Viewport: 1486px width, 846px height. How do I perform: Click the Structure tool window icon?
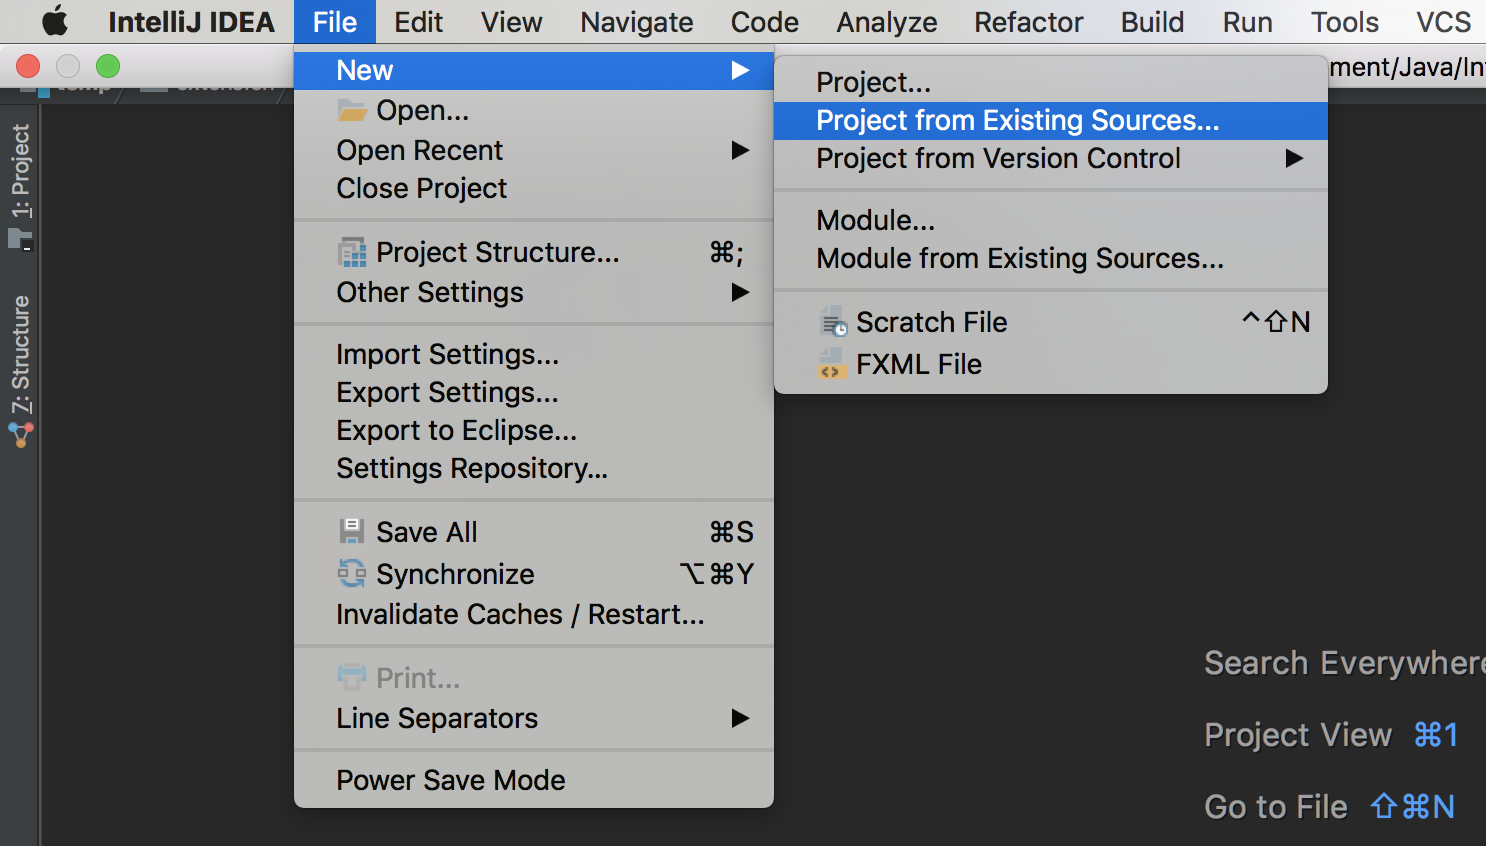(x=21, y=435)
